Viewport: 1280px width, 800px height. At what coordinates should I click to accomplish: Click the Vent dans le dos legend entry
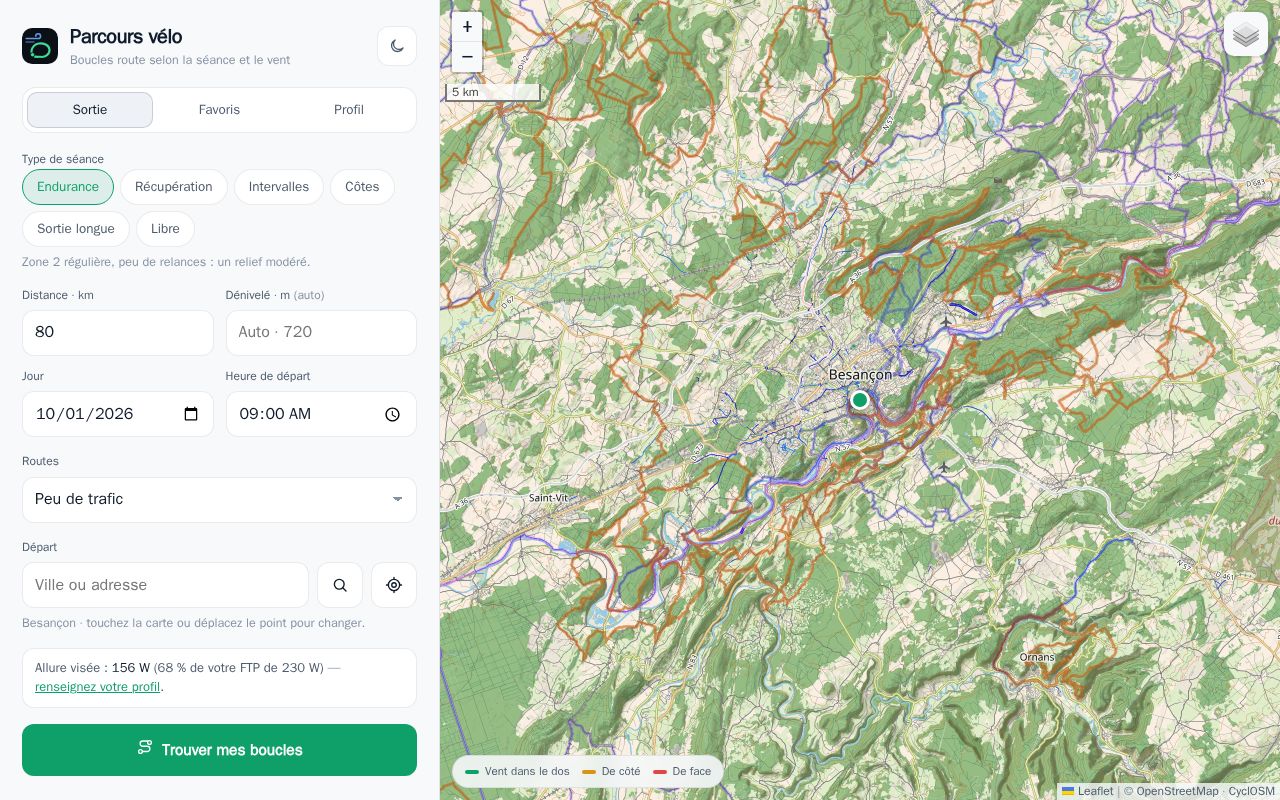(x=517, y=772)
